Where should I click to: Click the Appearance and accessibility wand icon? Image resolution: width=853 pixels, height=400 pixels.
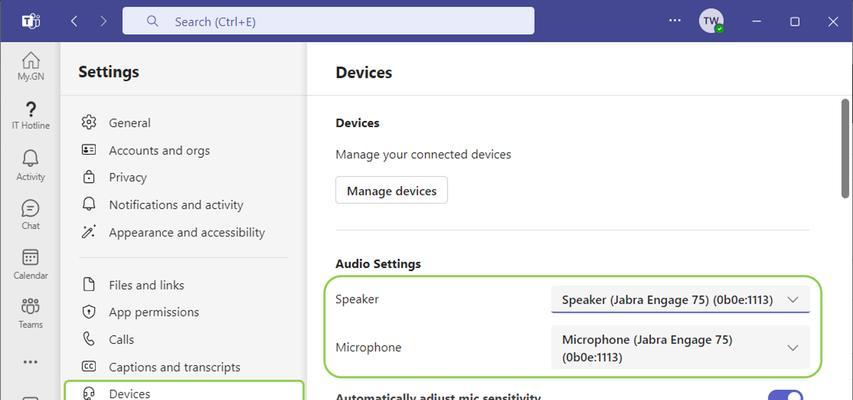89,232
